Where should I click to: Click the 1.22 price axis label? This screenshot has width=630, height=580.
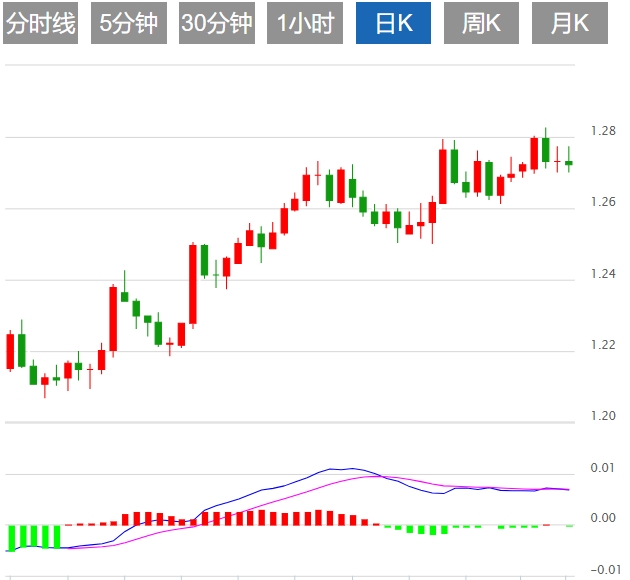click(603, 346)
